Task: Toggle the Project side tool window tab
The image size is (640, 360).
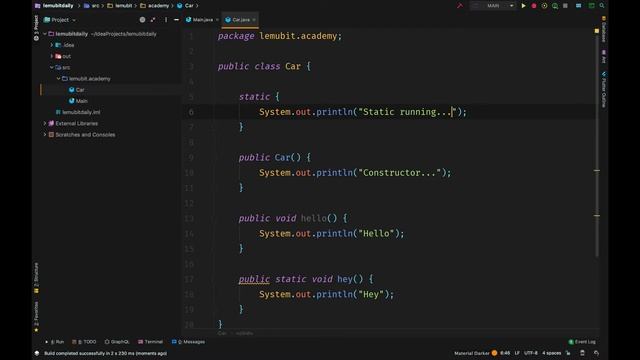Action: (36, 28)
